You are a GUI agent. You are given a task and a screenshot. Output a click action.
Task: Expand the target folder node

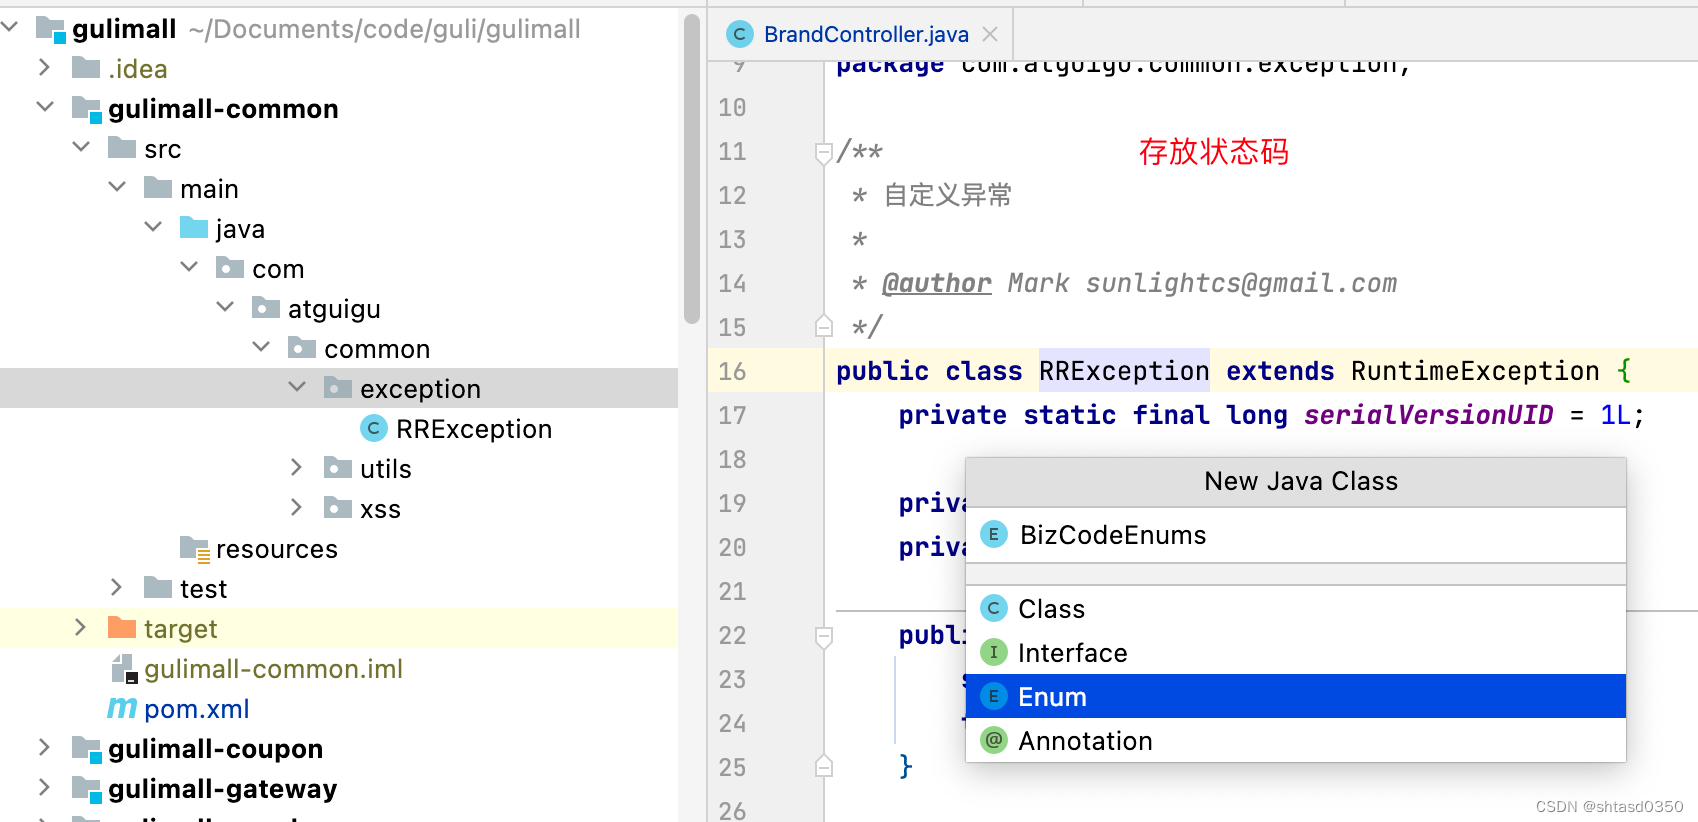80,627
